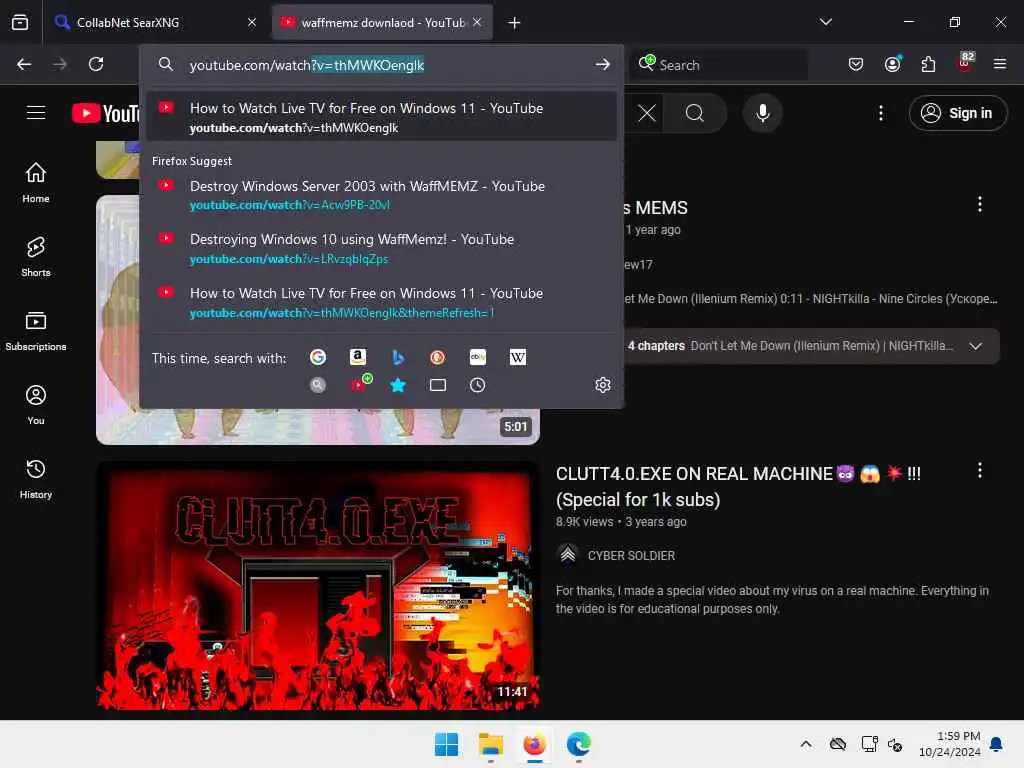
Task: Click the YouTube logo
Action: pos(106,113)
